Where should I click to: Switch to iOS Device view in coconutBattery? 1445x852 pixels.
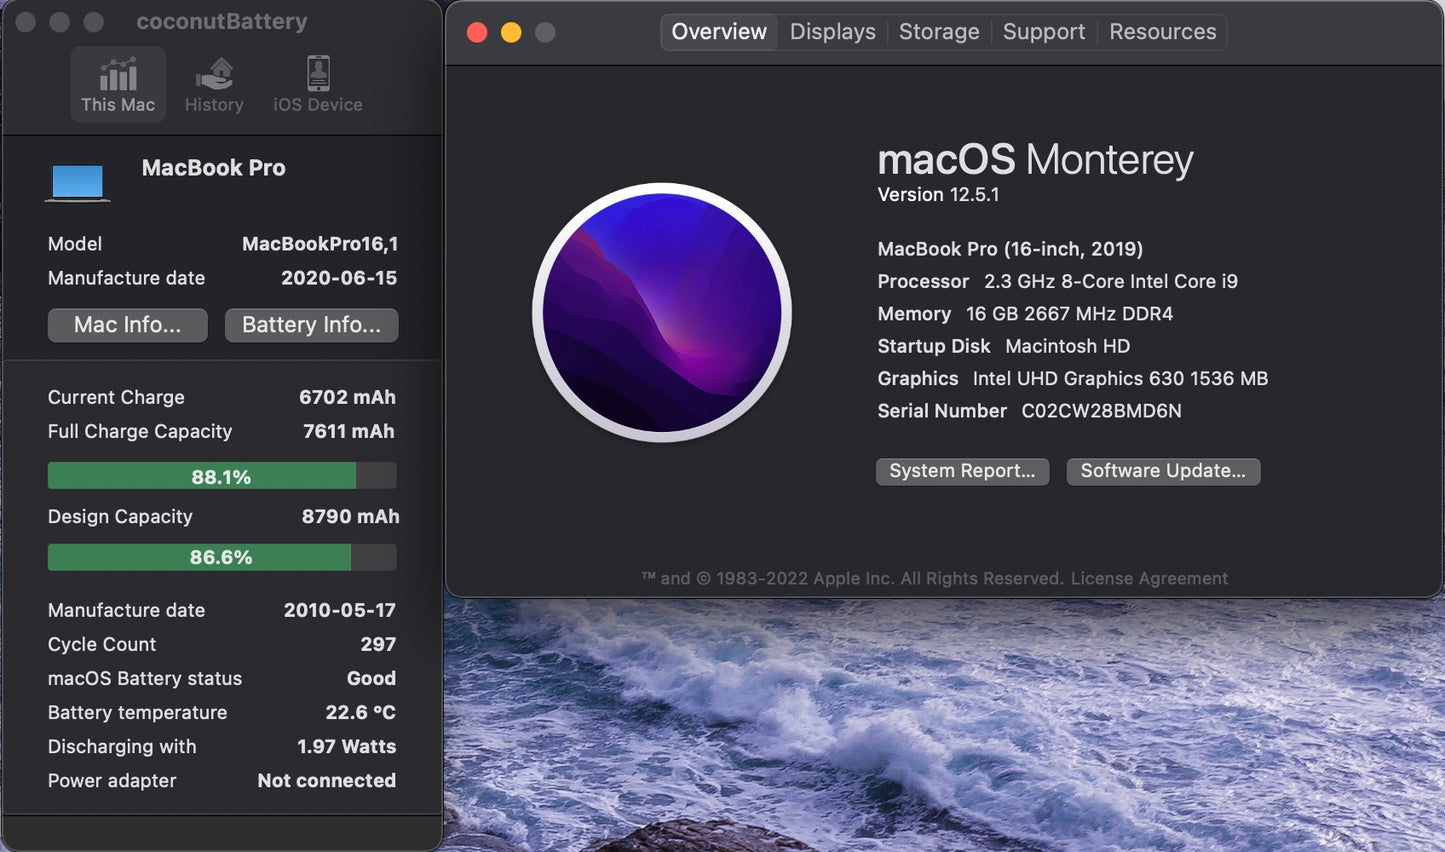tap(316, 84)
